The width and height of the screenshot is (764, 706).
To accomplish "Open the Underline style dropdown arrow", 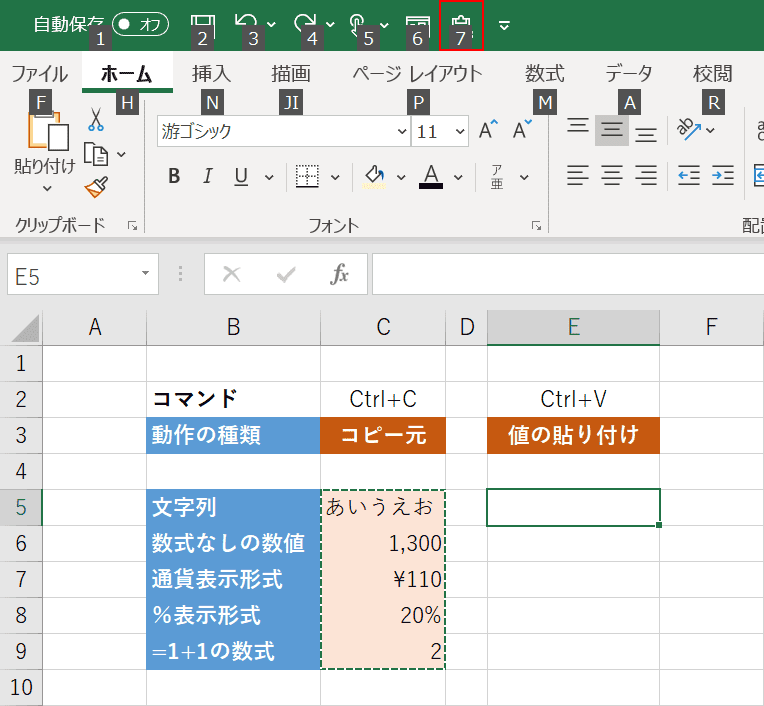I will (x=269, y=177).
